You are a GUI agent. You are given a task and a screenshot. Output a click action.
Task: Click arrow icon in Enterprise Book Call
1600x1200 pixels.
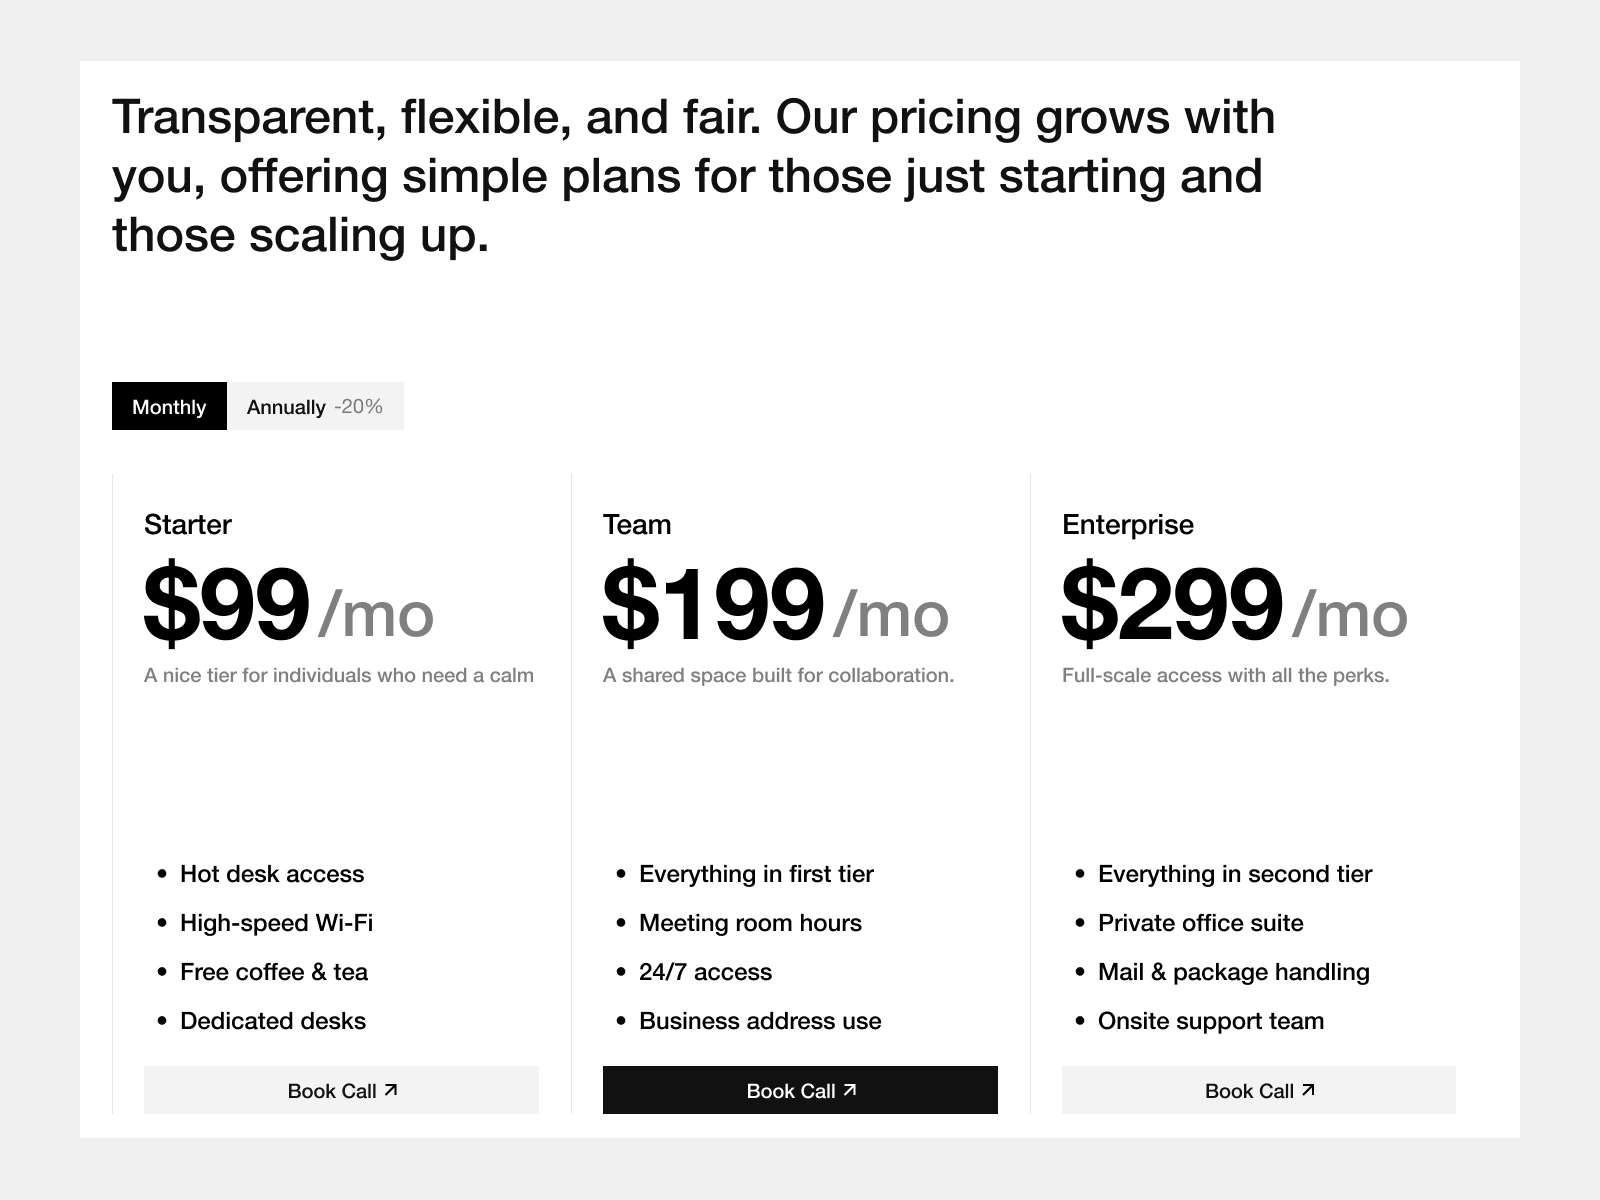click(1308, 1090)
